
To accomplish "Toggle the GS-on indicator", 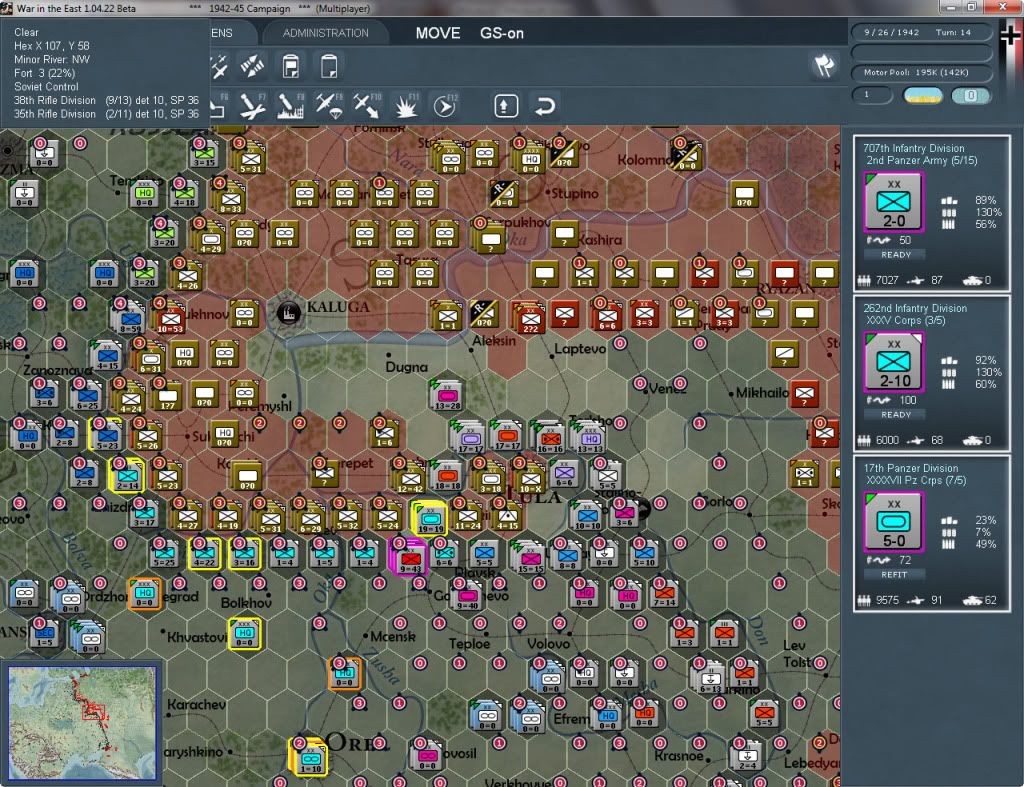I will 502,33.
